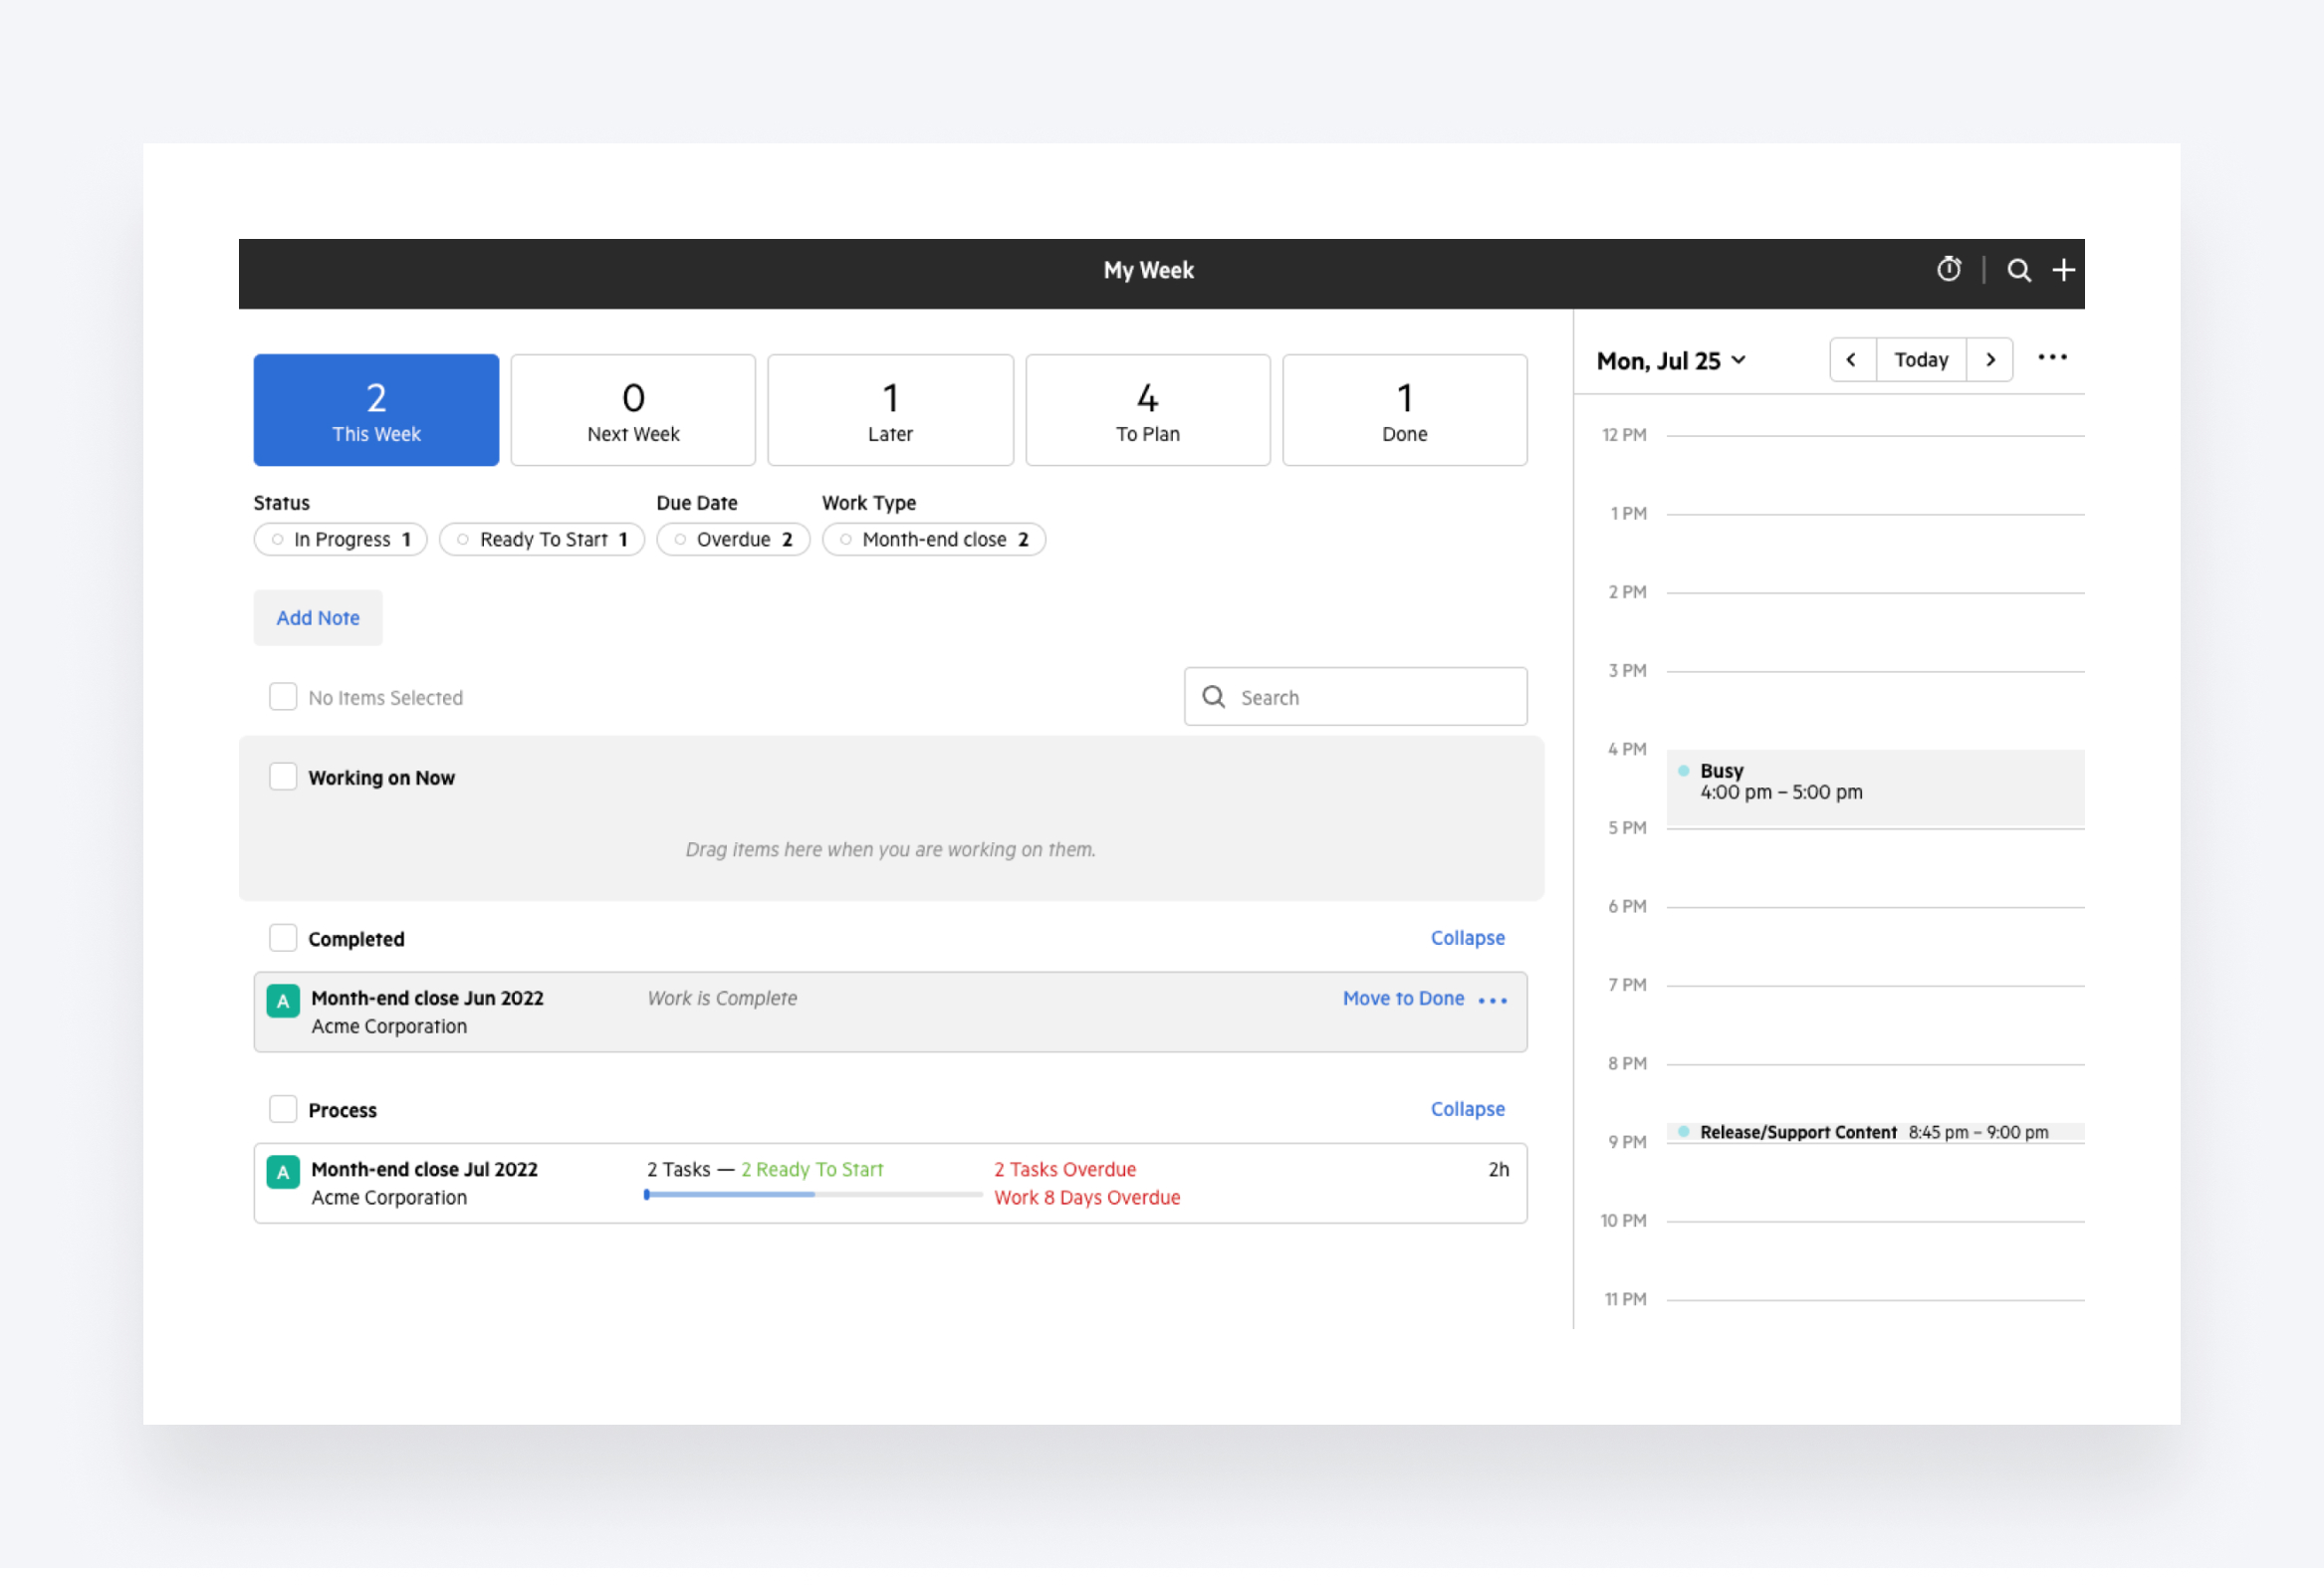Image resolution: width=2324 pixels, height=1586 pixels.
Task: Click the timer icon in the top bar
Action: coord(1948,270)
